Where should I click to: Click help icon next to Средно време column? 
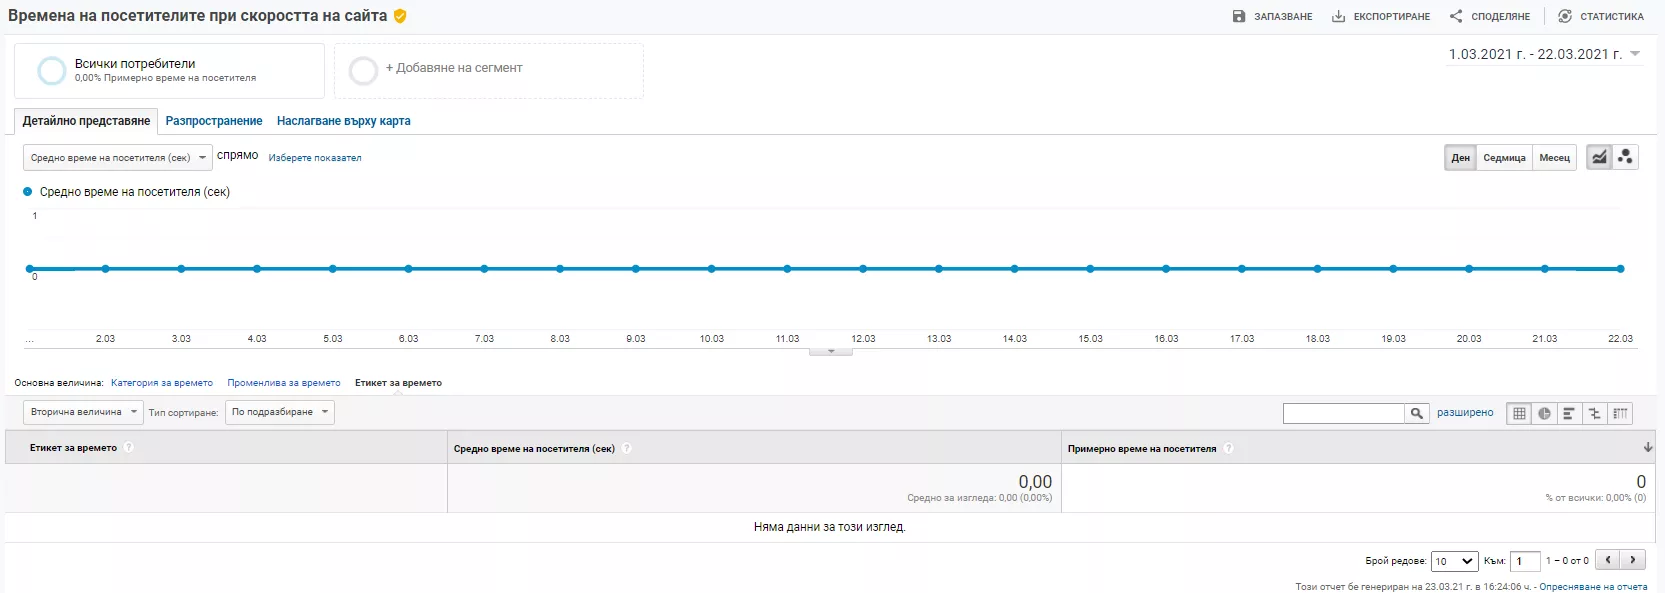click(626, 448)
